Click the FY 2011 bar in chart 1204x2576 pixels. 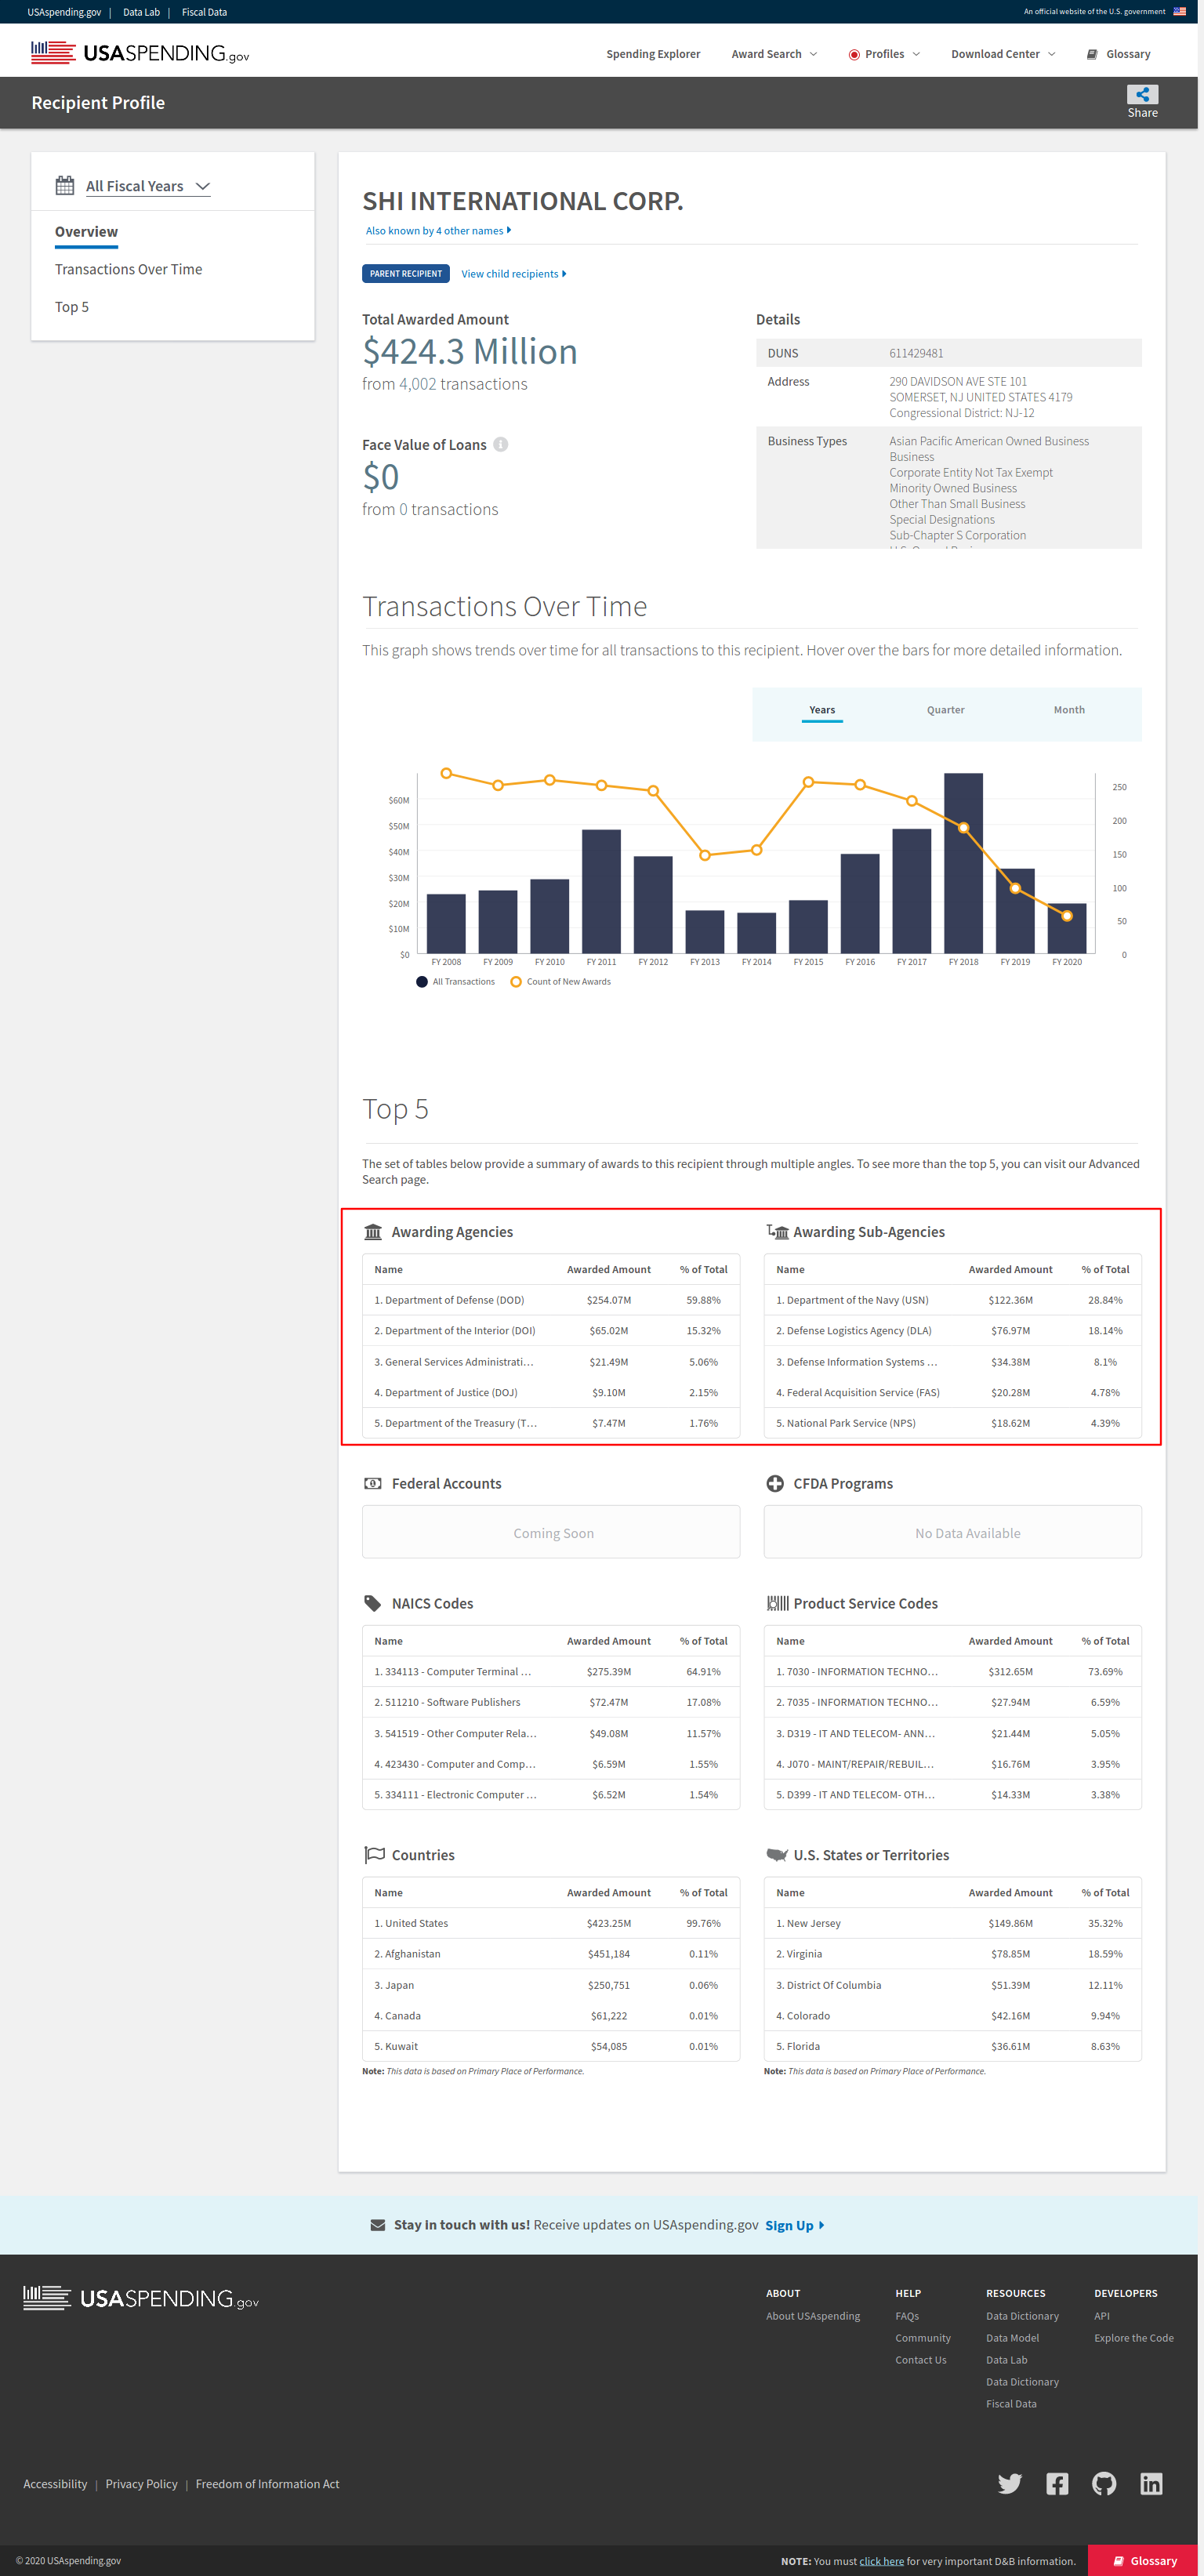pos(601,891)
